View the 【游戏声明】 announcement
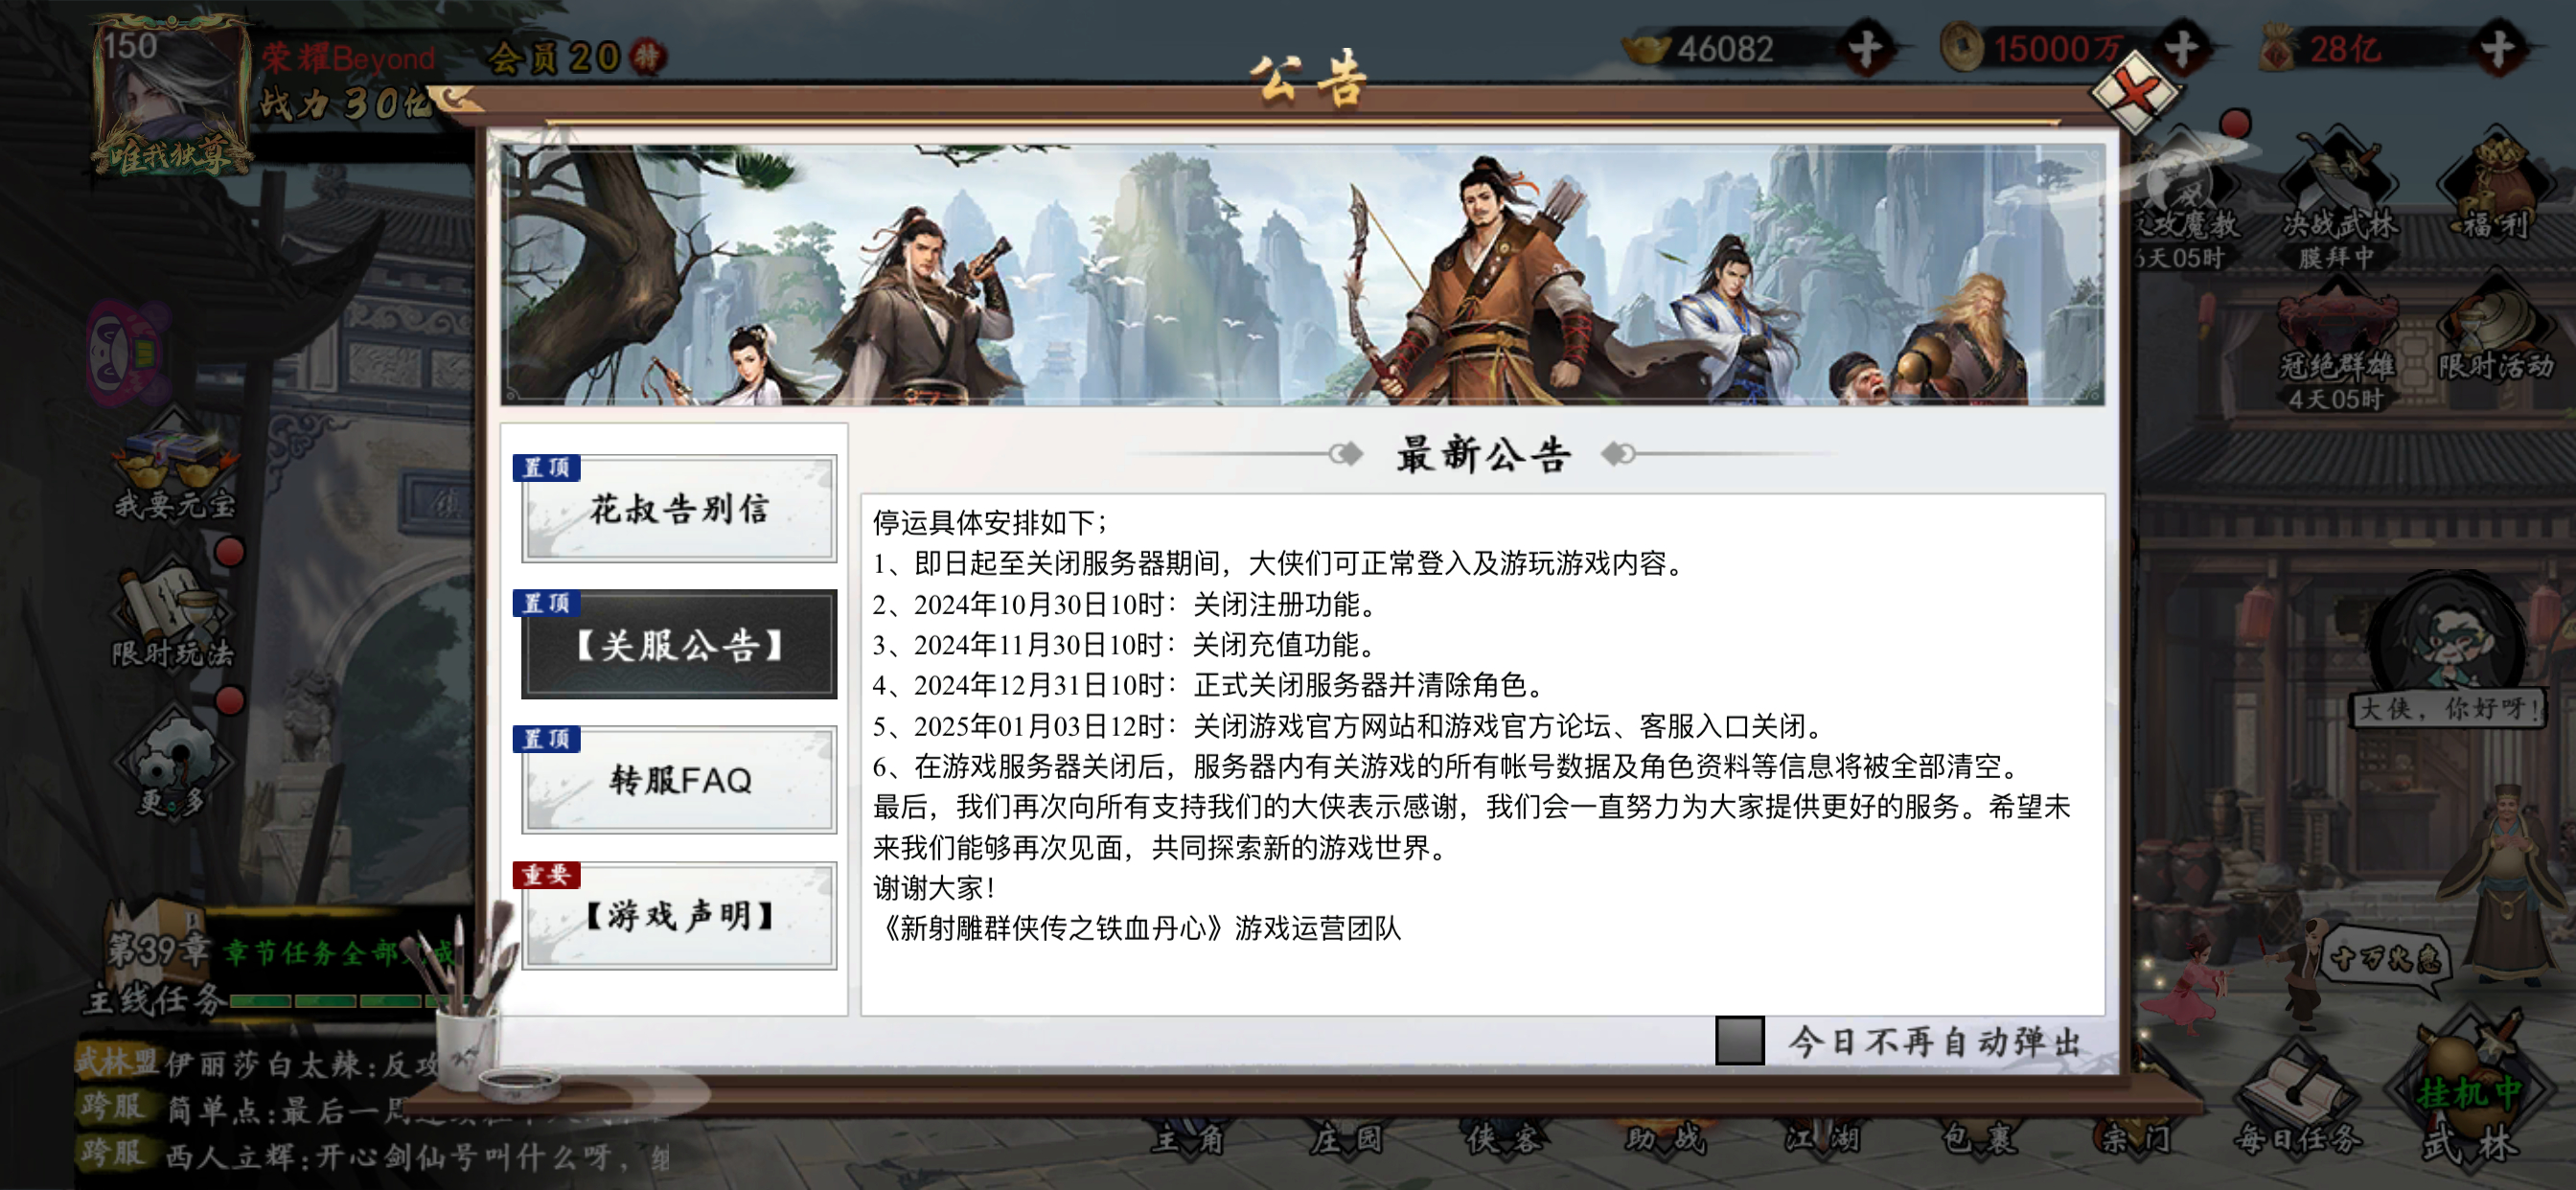The image size is (2576, 1190). [x=679, y=915]
